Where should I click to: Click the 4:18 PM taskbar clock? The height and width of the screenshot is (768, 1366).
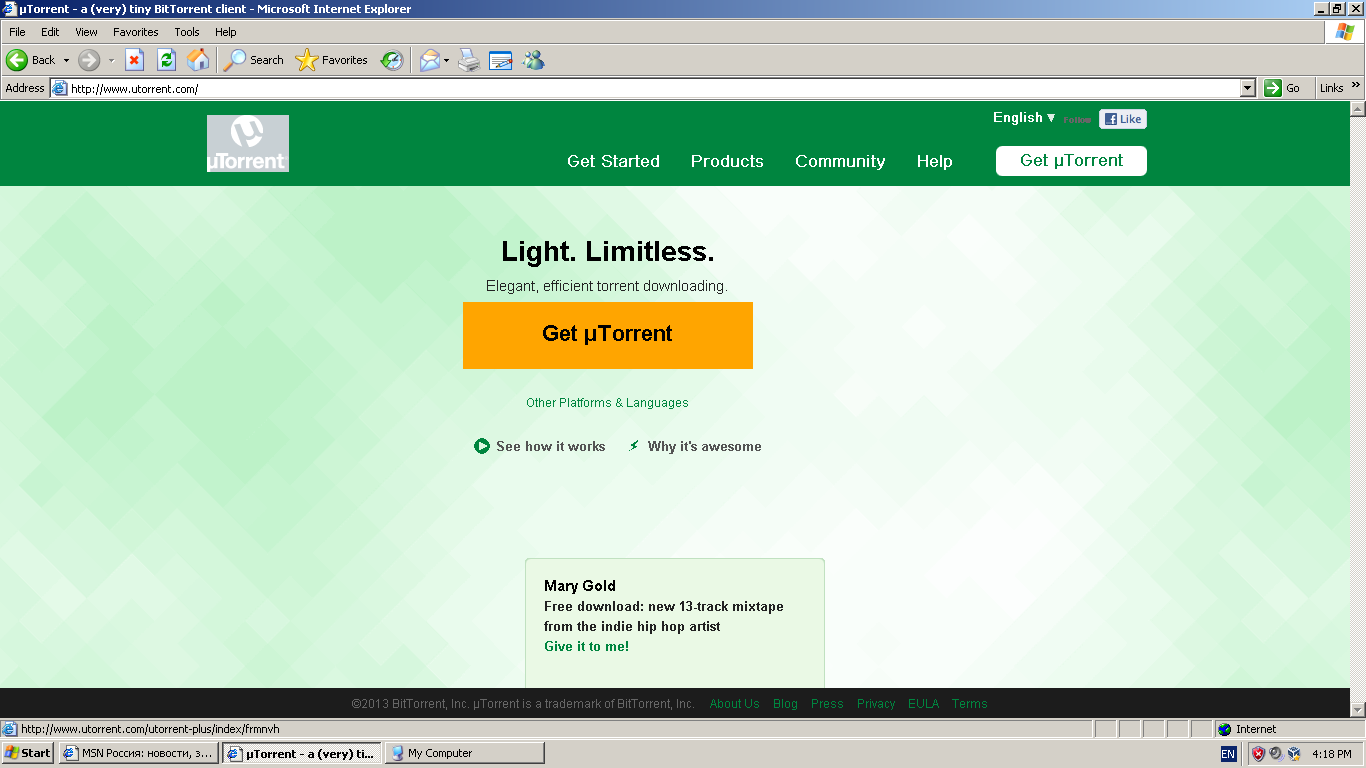1332,754
